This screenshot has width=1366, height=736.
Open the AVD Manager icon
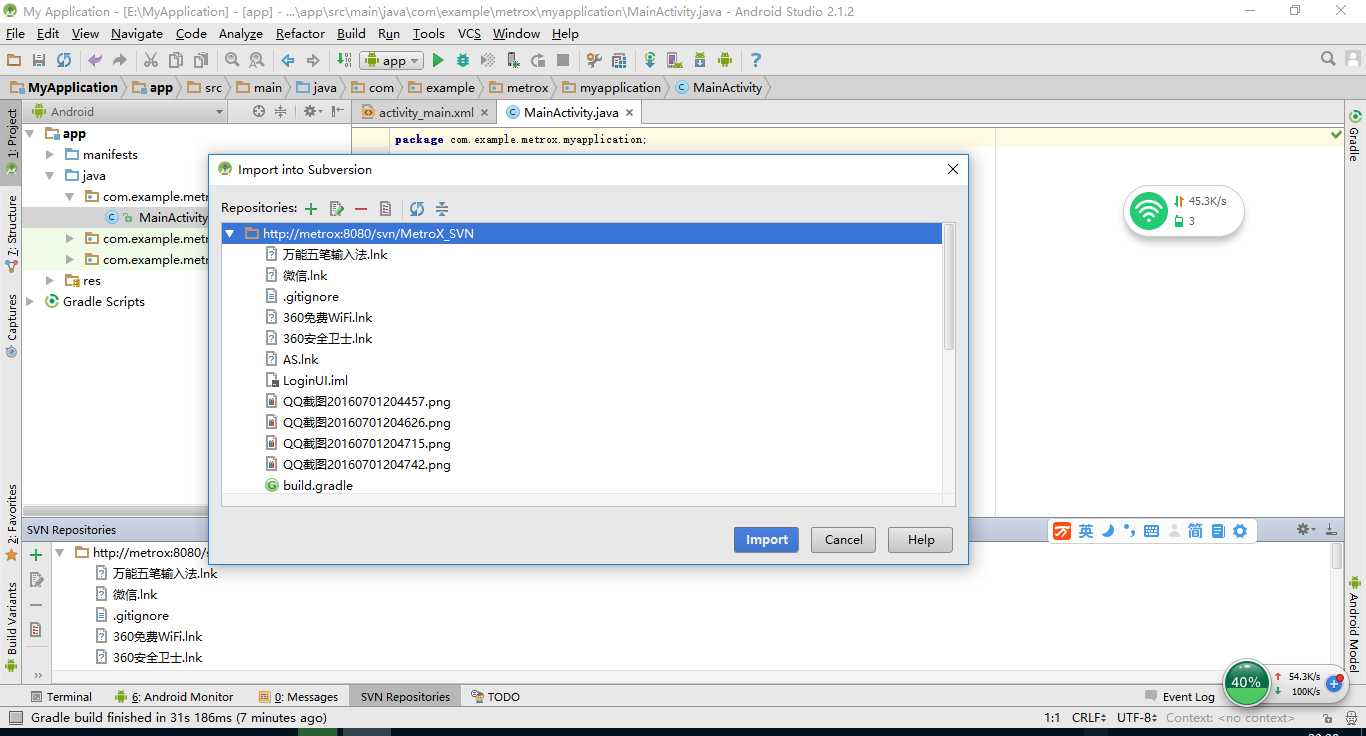675,60
